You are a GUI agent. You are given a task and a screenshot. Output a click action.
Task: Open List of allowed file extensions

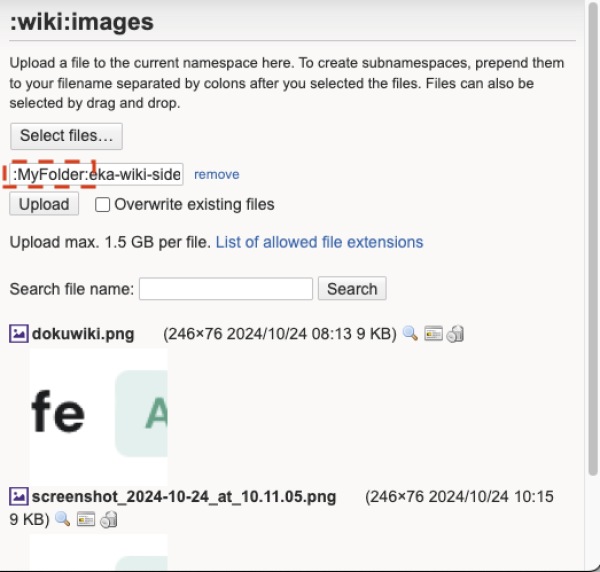click(x=319, y=242)
